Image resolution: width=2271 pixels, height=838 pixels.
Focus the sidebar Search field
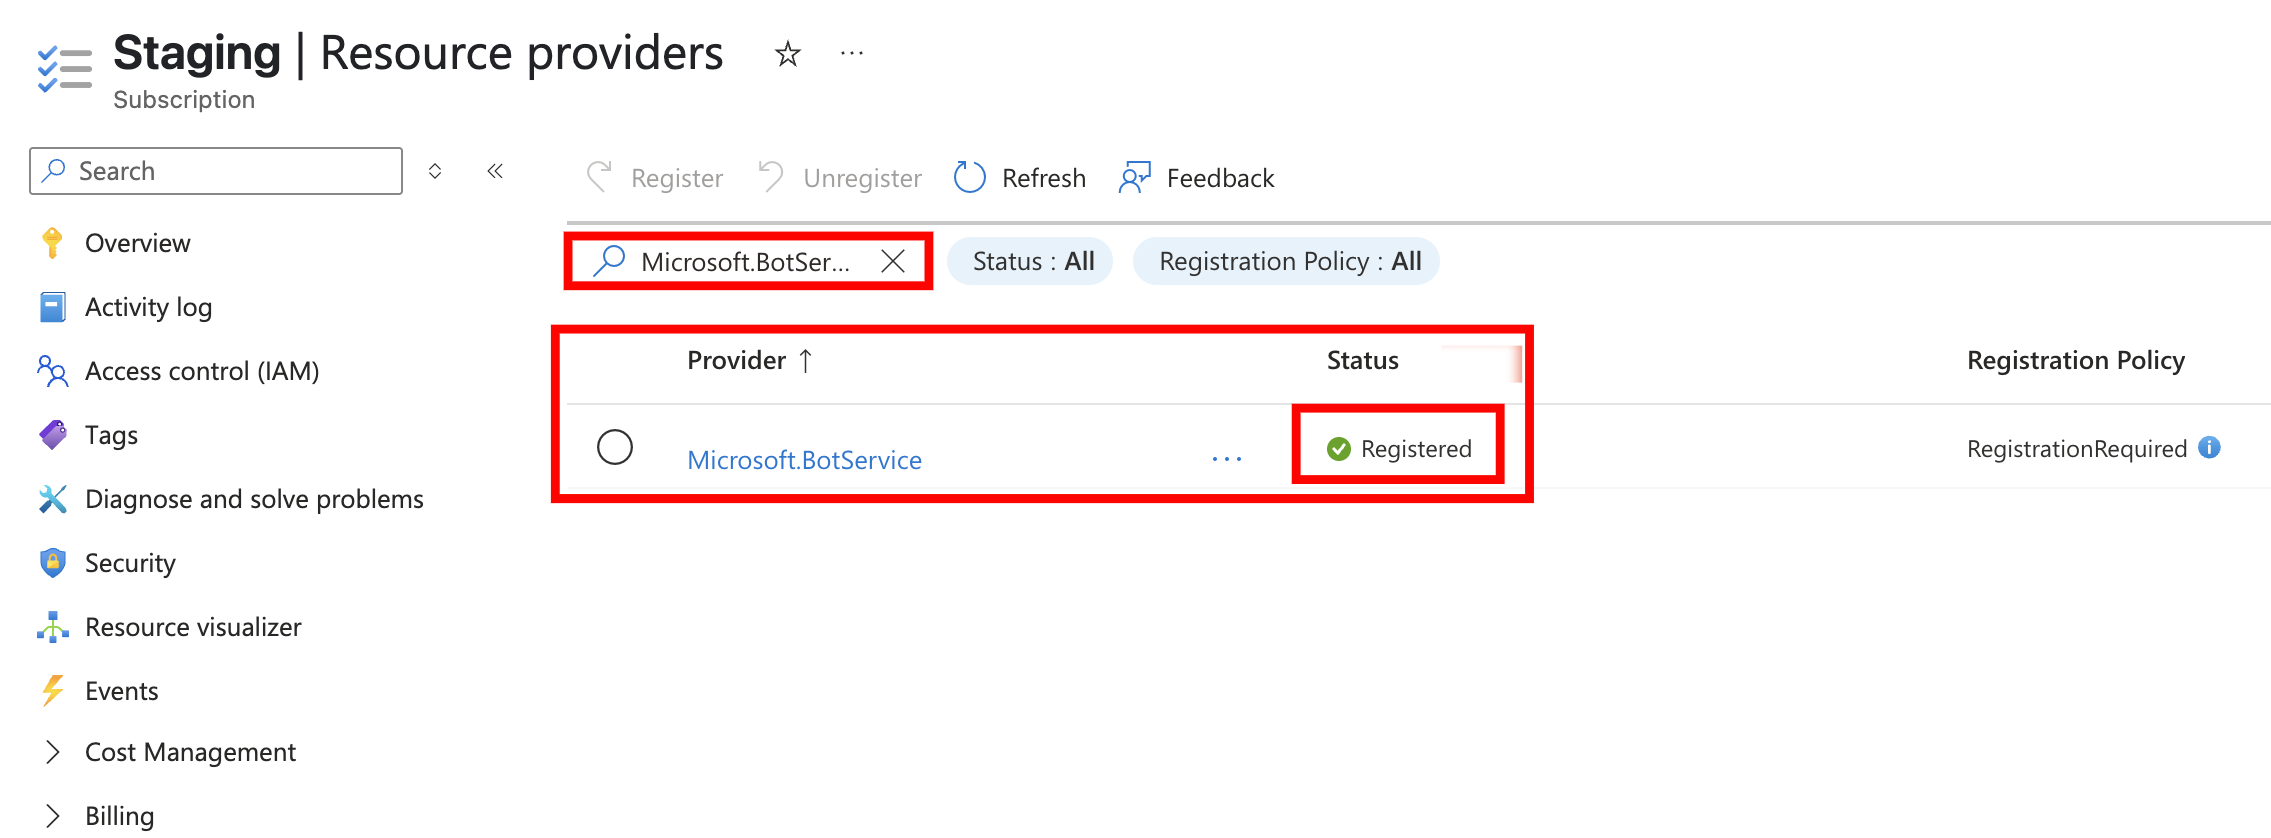pyautogui.click(x=216, y=171)
